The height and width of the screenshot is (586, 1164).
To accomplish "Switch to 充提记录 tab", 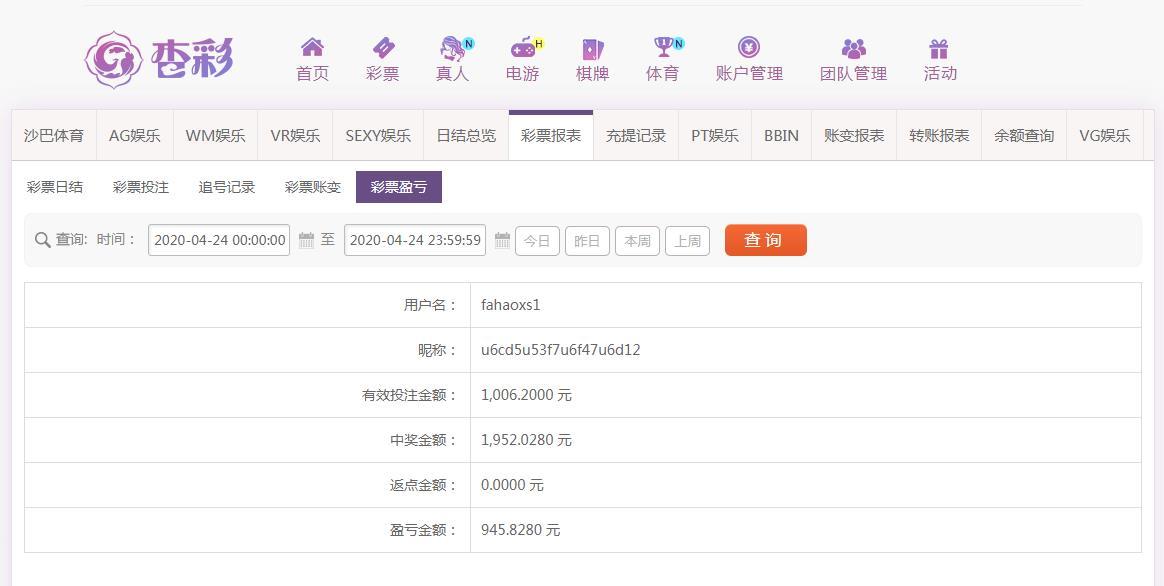I will [636, 136].
